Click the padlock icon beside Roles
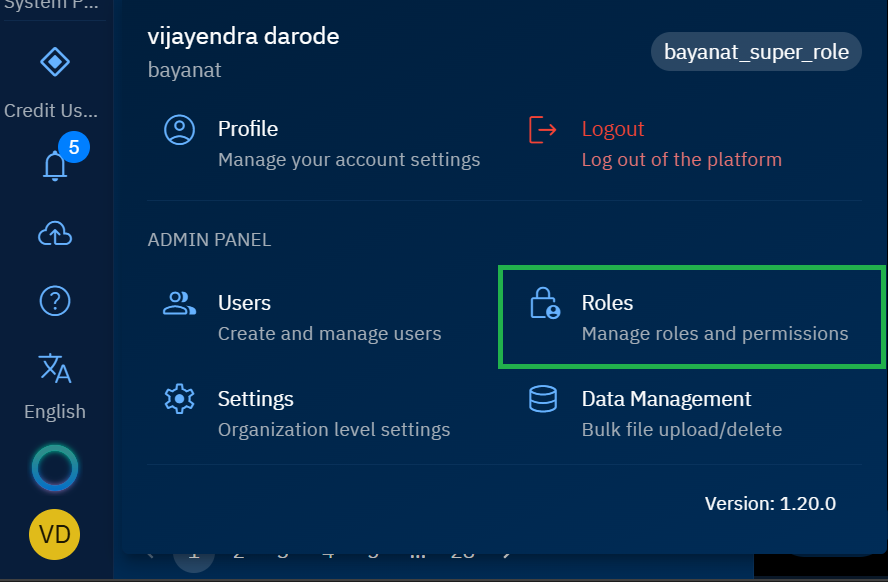 (544, 304)
